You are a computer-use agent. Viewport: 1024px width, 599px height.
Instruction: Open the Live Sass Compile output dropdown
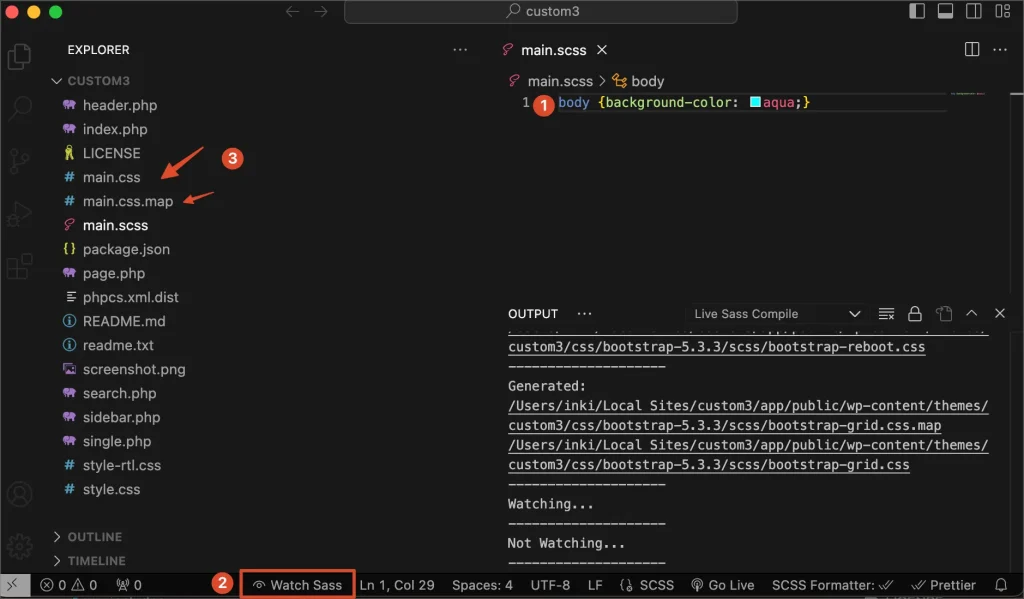pyautogui.click(x=777, y=314)
